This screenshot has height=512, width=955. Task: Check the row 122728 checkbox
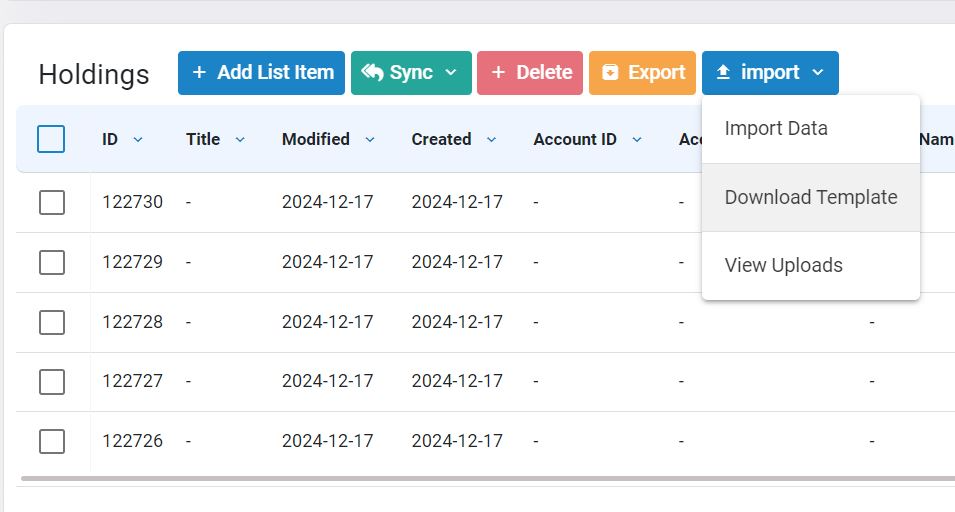click(x=52, y=322)
